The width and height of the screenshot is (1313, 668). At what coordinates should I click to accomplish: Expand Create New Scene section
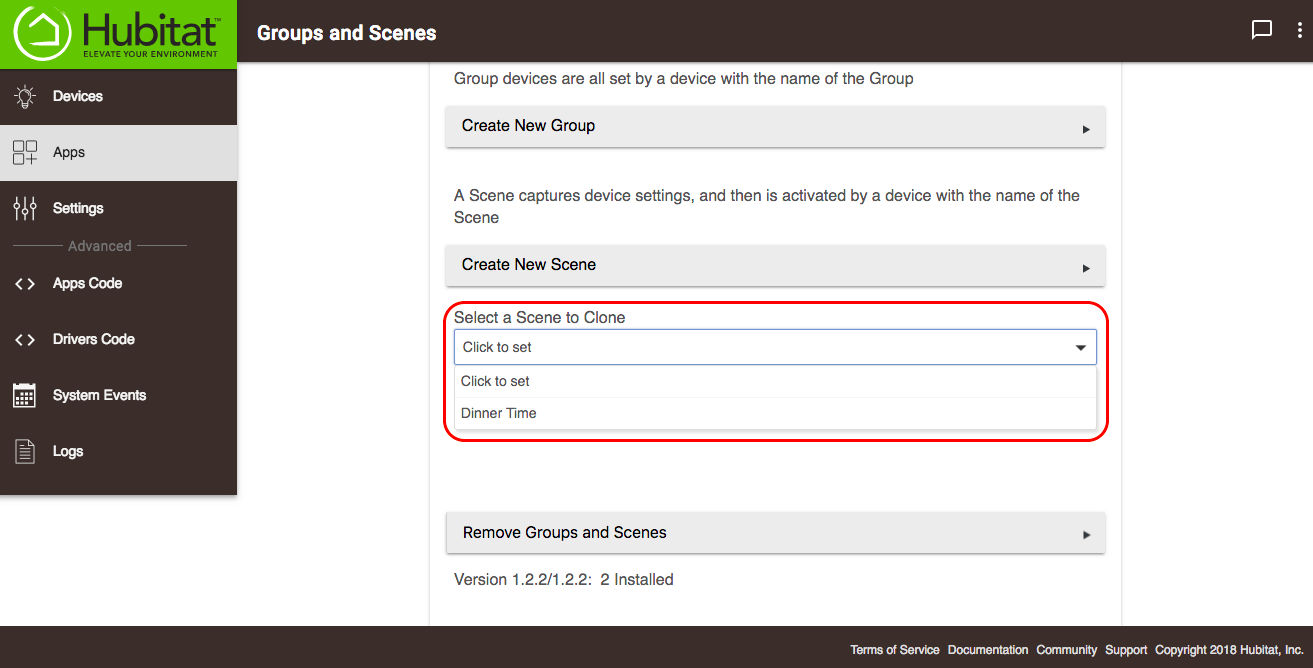coord(775,265)
